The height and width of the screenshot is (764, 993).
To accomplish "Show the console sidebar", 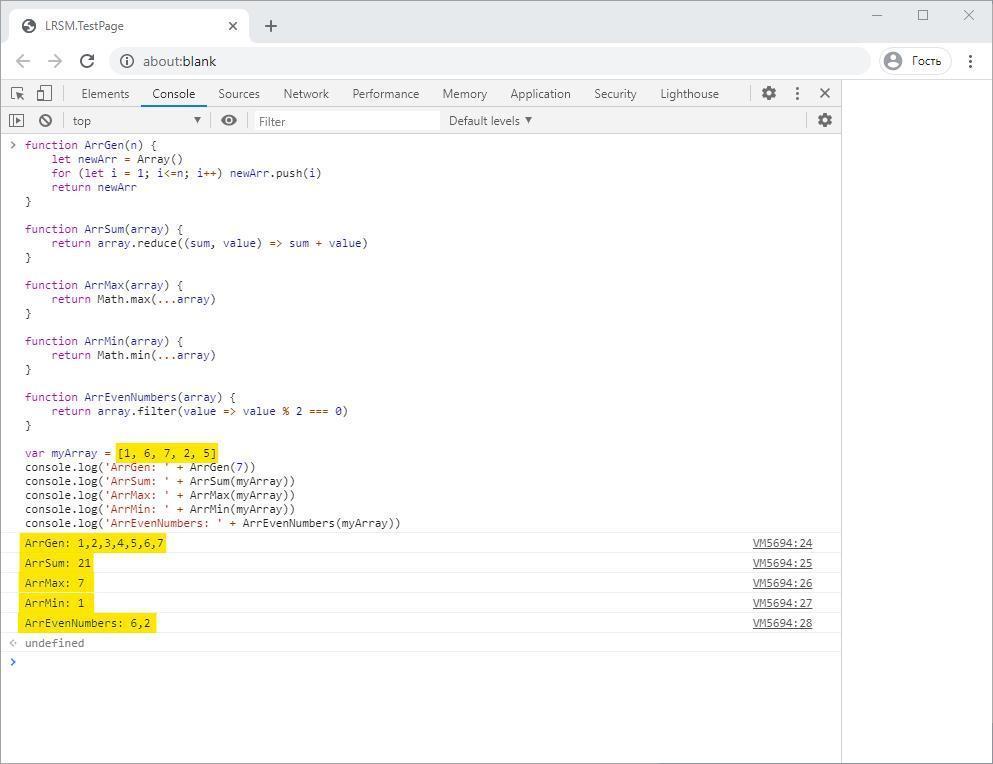I will pos(16,120).
